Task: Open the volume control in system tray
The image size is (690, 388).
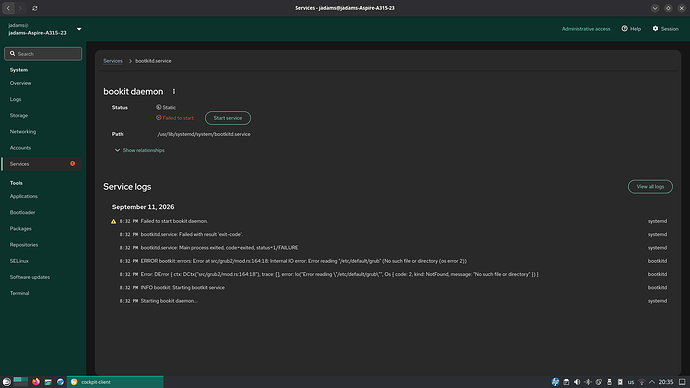Action: [x=577, y=382]
